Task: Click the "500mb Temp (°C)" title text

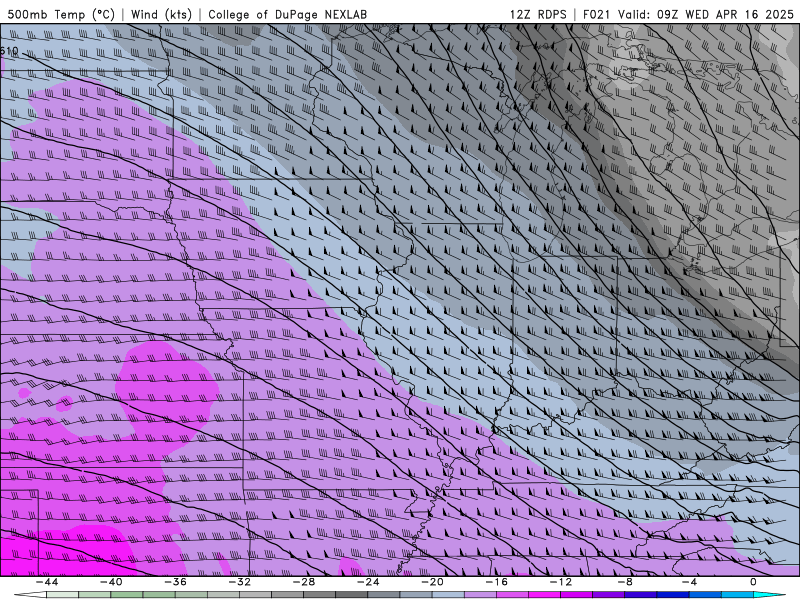Action: (x=61, y=14)
